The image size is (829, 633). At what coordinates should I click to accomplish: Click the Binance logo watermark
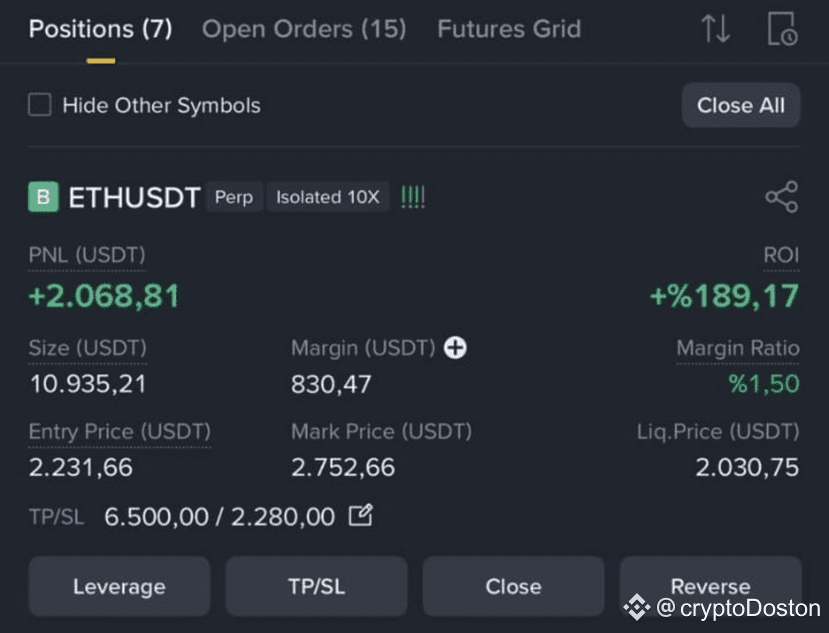[637, 607]
